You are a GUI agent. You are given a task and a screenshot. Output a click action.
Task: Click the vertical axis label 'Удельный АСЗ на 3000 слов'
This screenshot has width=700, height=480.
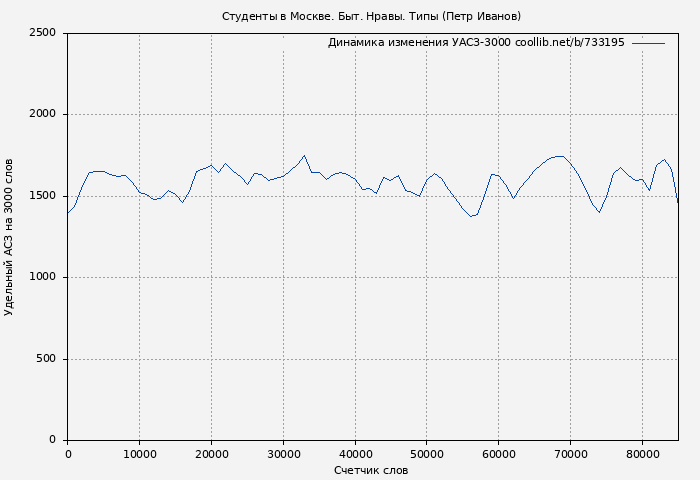[10, 237]
